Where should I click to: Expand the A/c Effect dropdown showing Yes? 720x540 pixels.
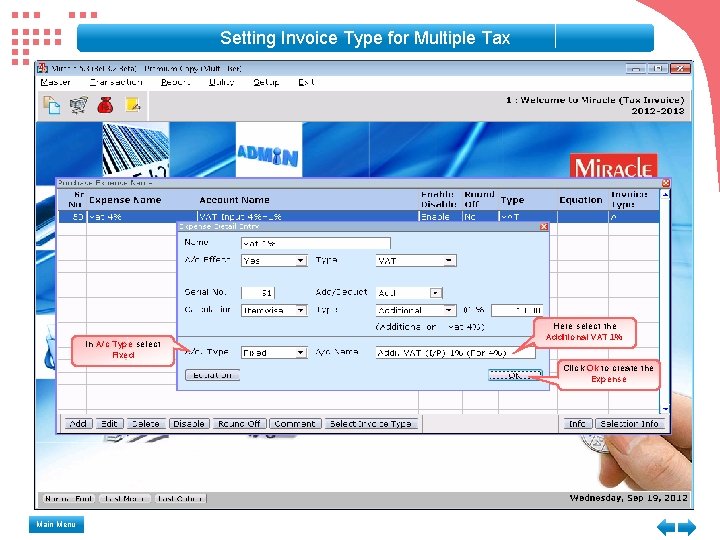pos(300,261)
